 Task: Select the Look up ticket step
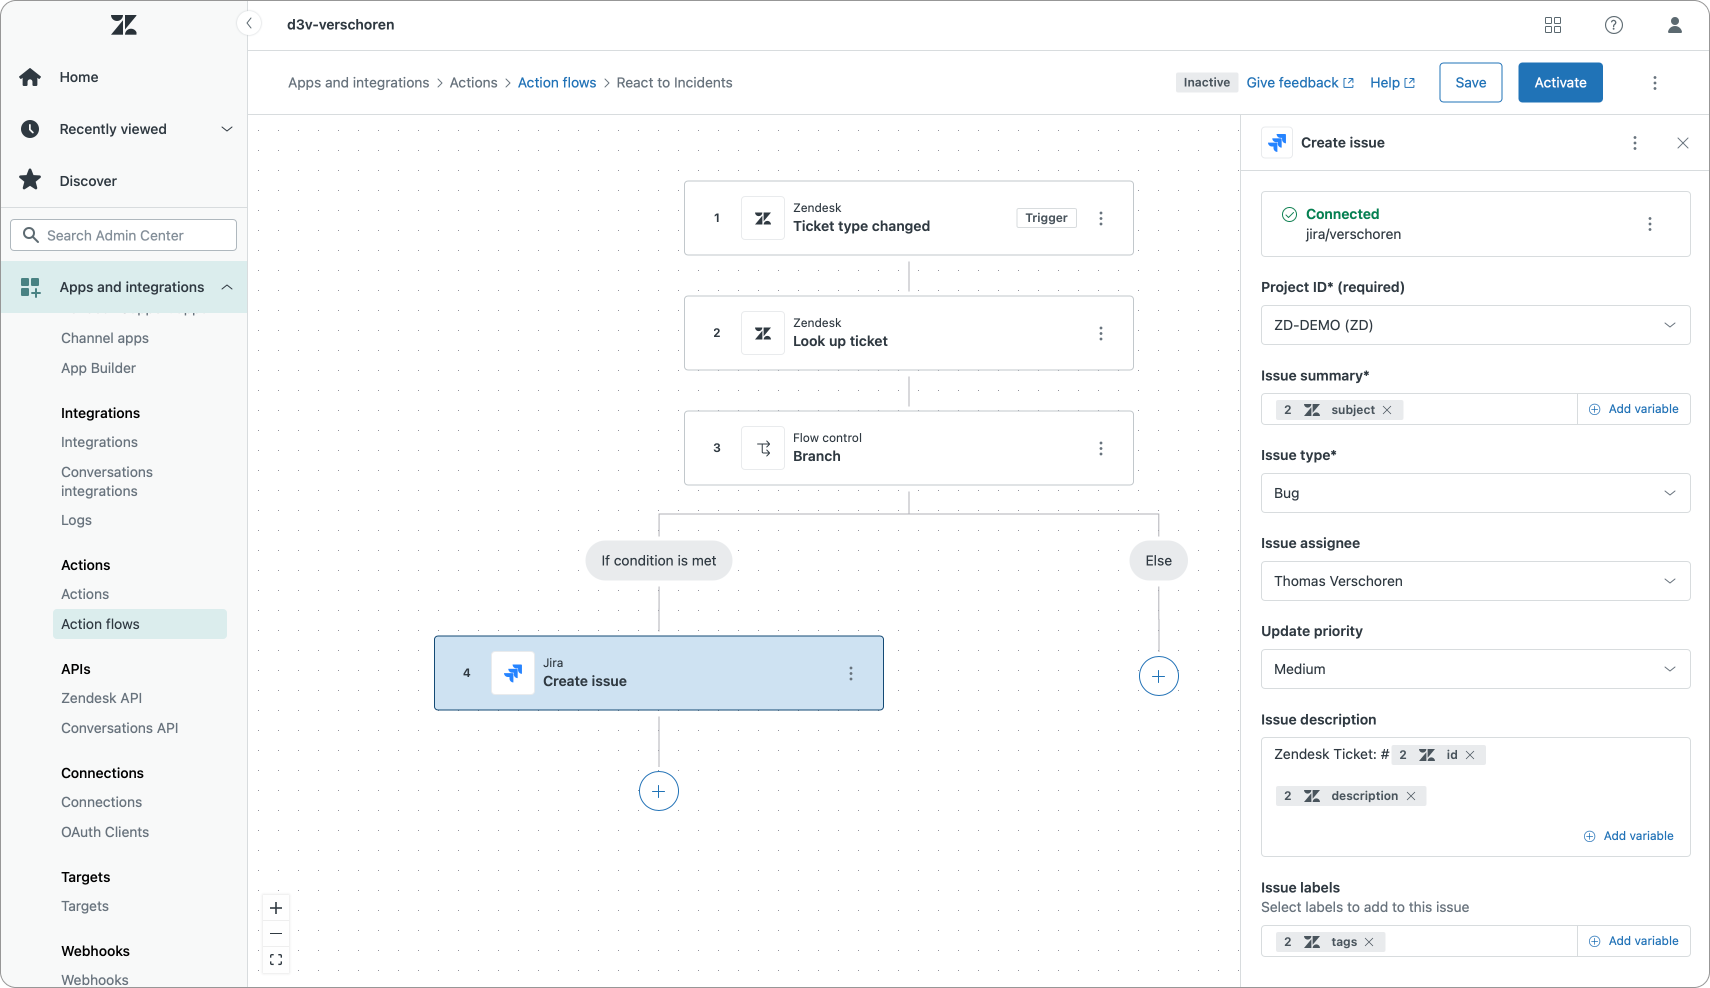[x=909, y=333]
